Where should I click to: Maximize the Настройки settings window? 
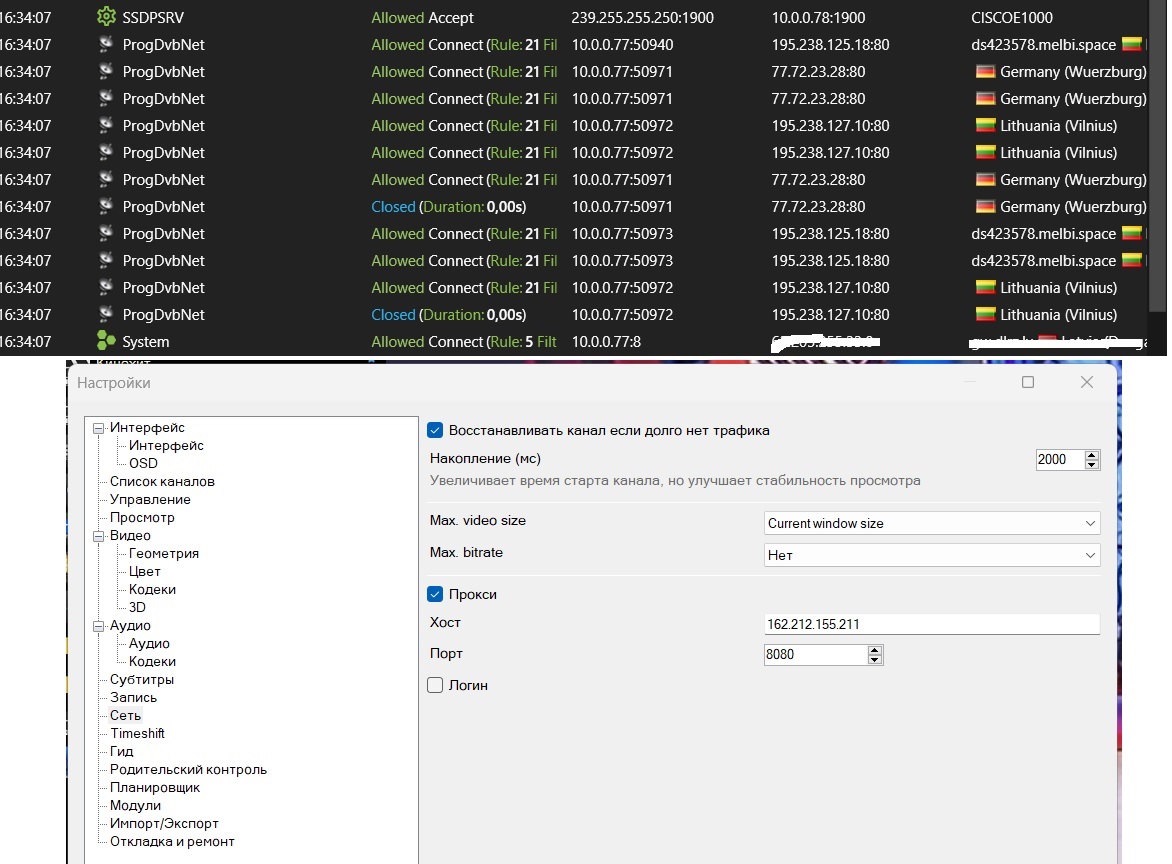coord(1028,382)
